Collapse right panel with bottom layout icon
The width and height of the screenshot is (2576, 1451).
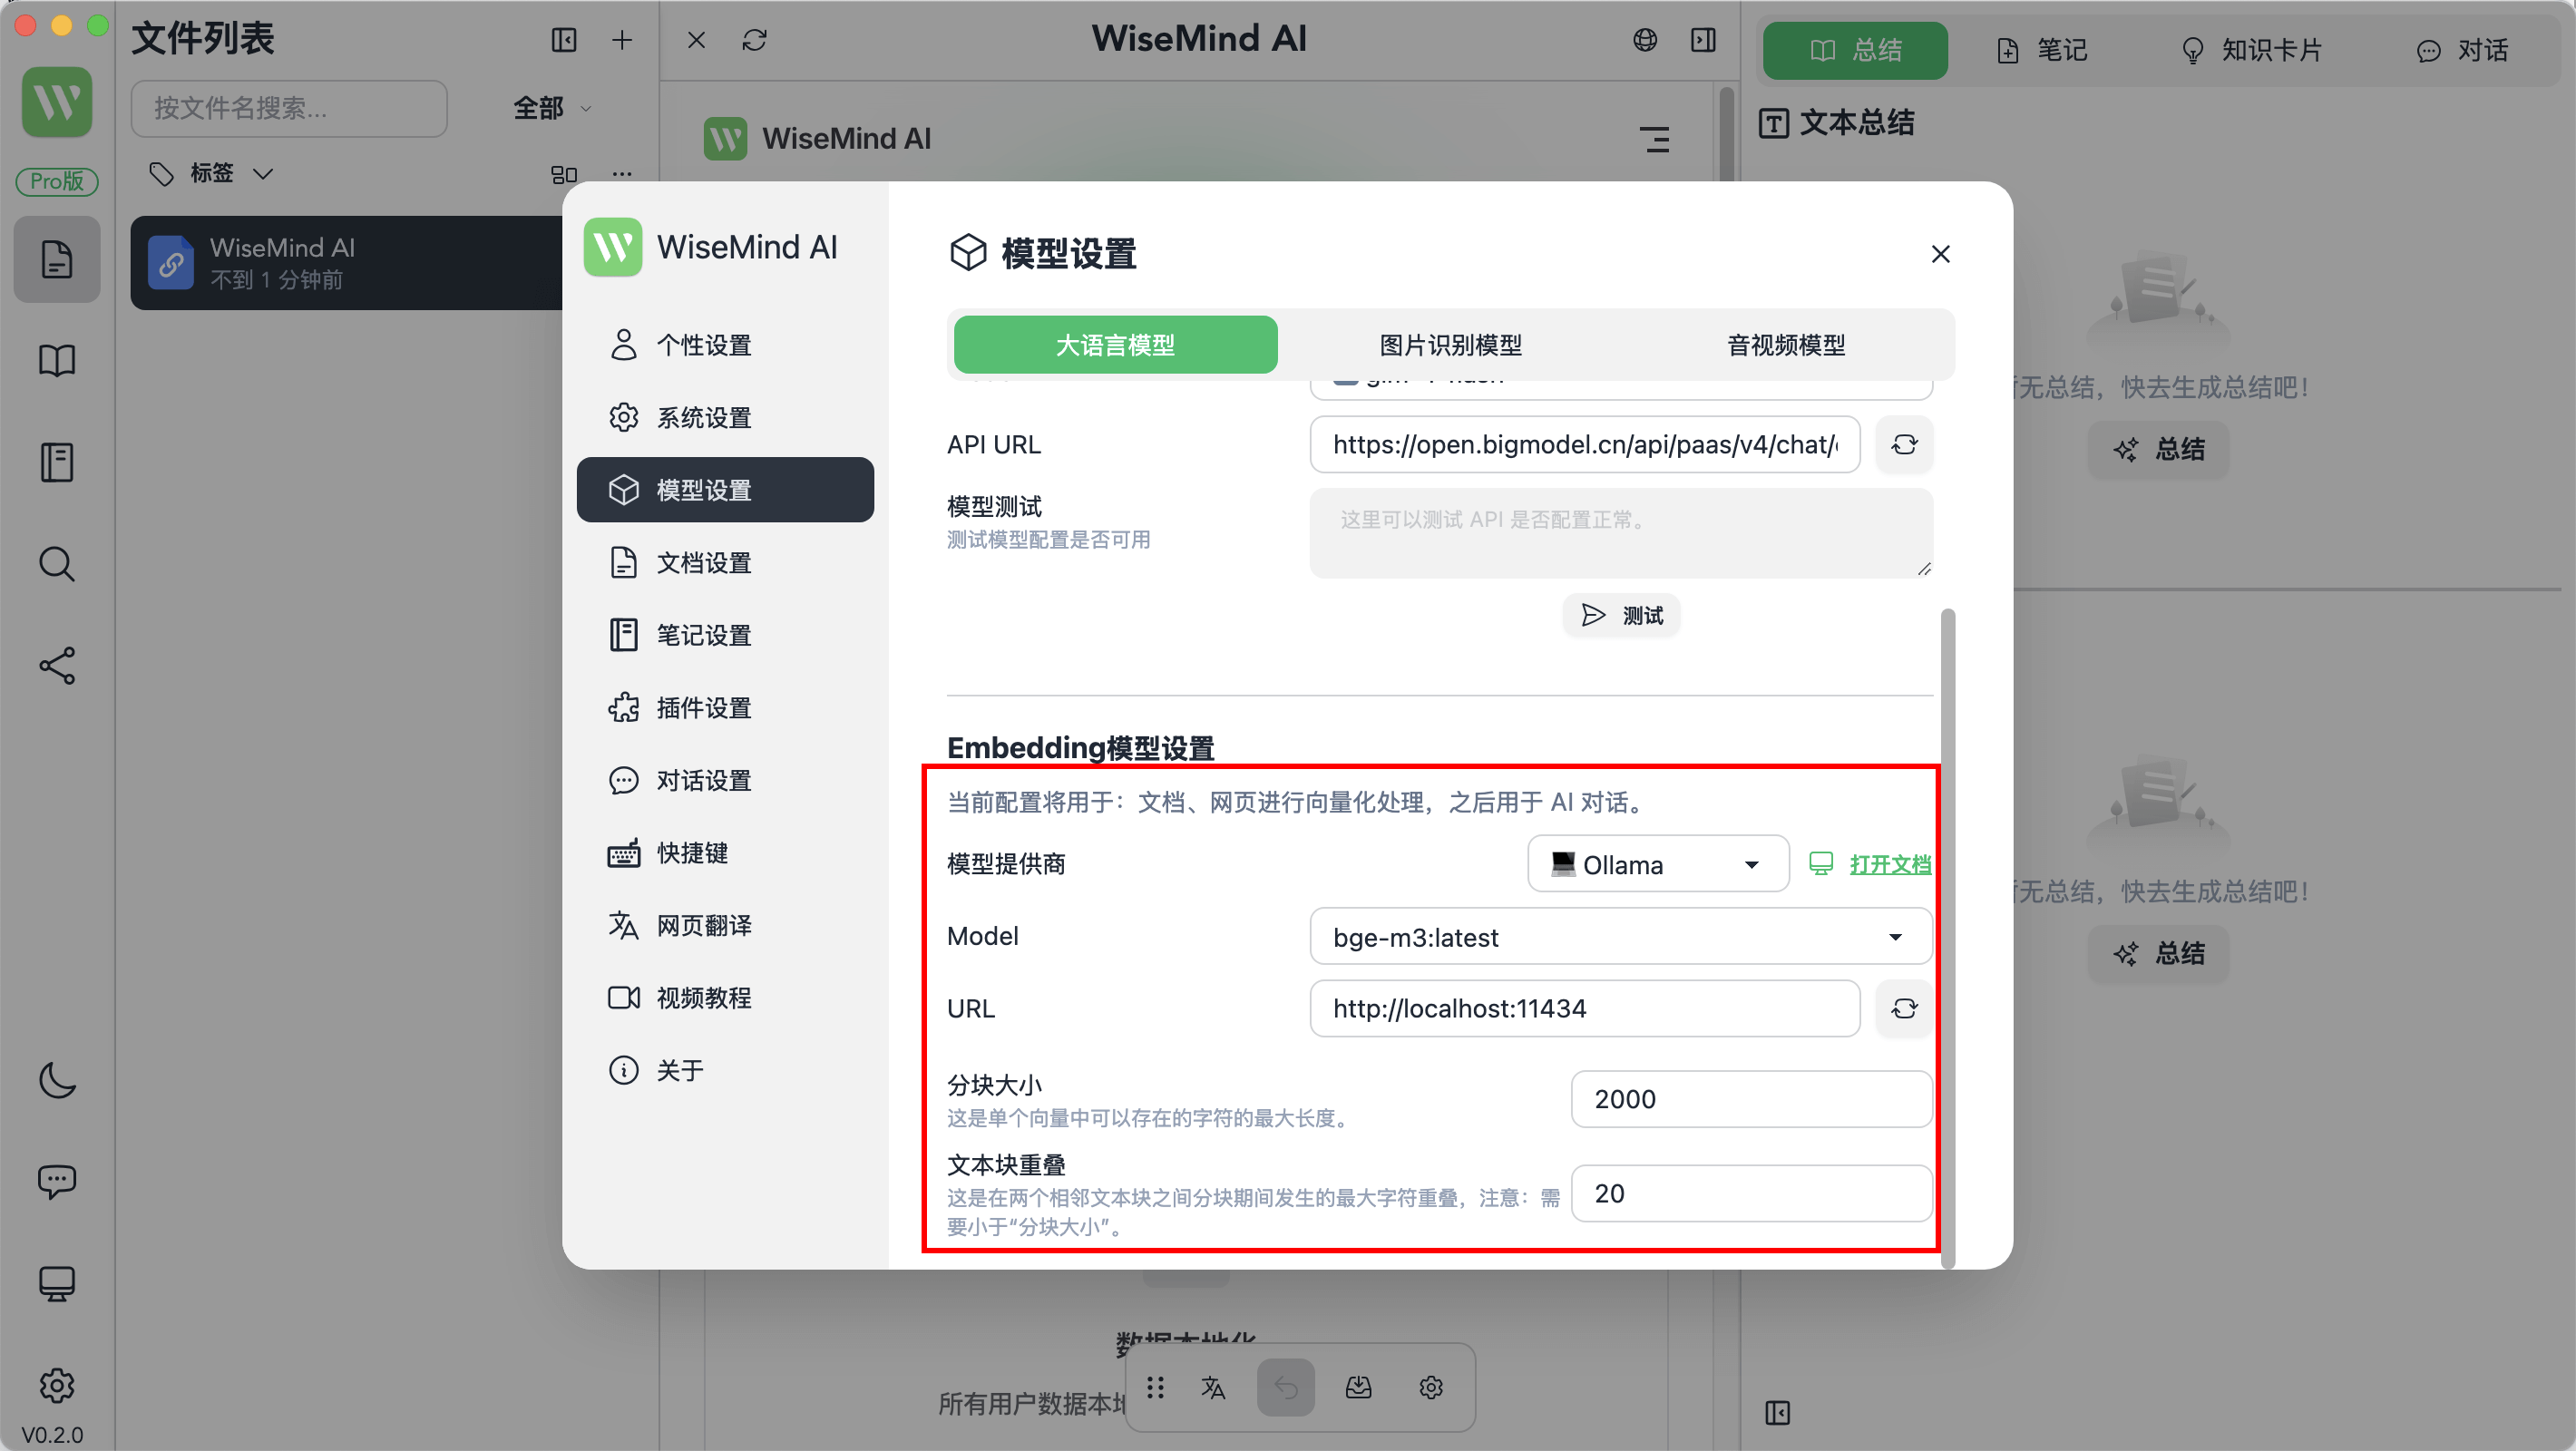point(1778,1412)
